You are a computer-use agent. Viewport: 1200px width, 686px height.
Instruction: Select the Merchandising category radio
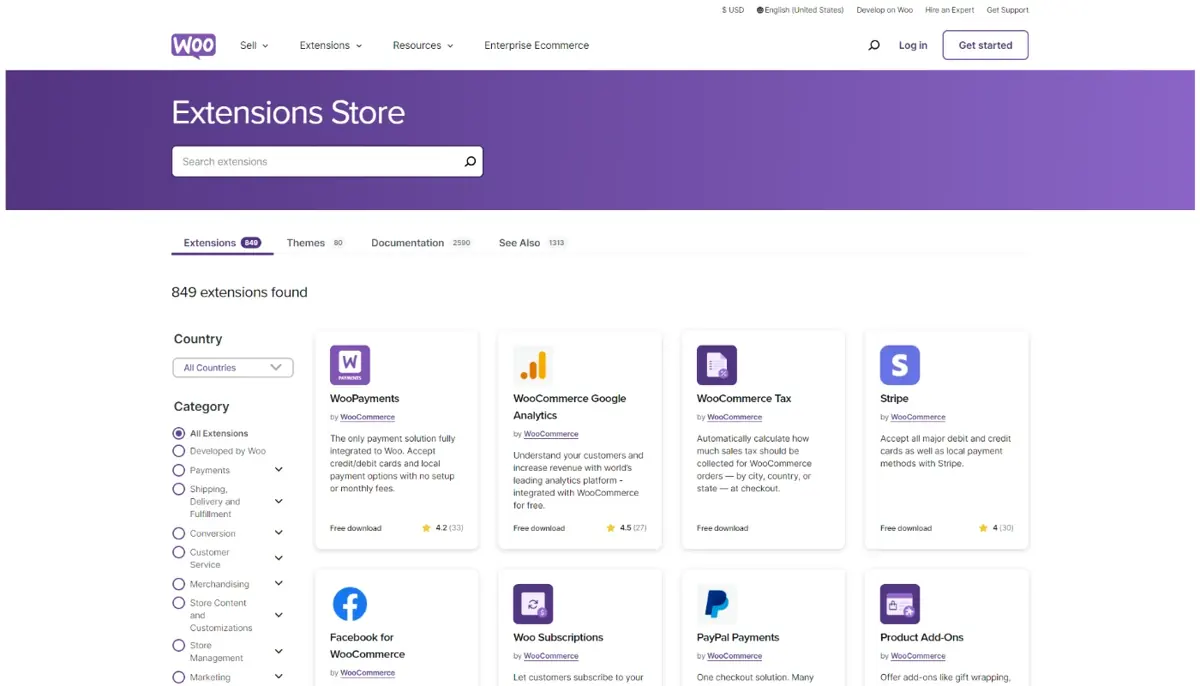click(x=179, y=584)
